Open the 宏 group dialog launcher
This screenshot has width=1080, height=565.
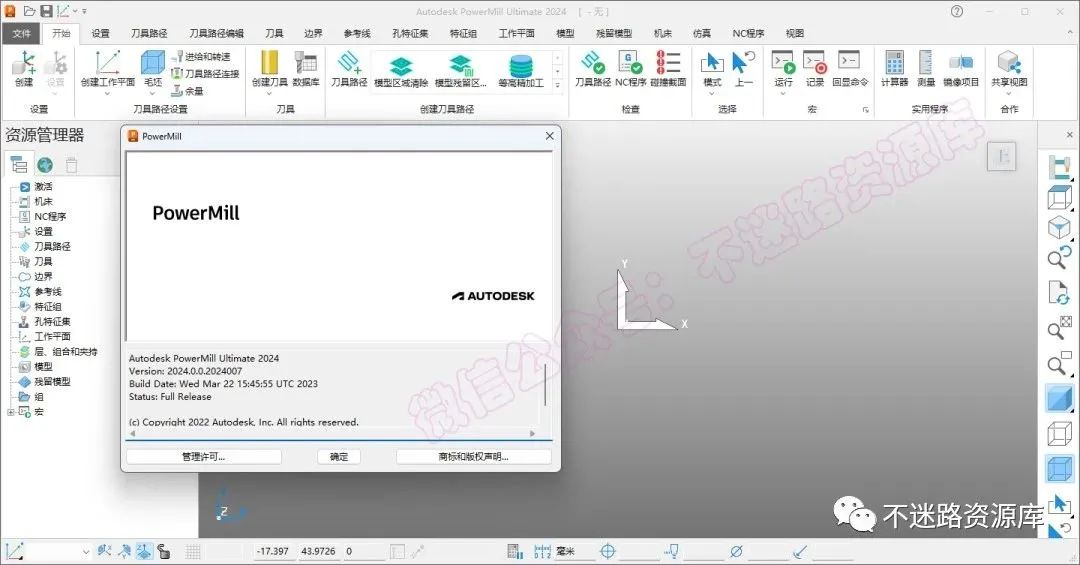click(x=866, y=110)
